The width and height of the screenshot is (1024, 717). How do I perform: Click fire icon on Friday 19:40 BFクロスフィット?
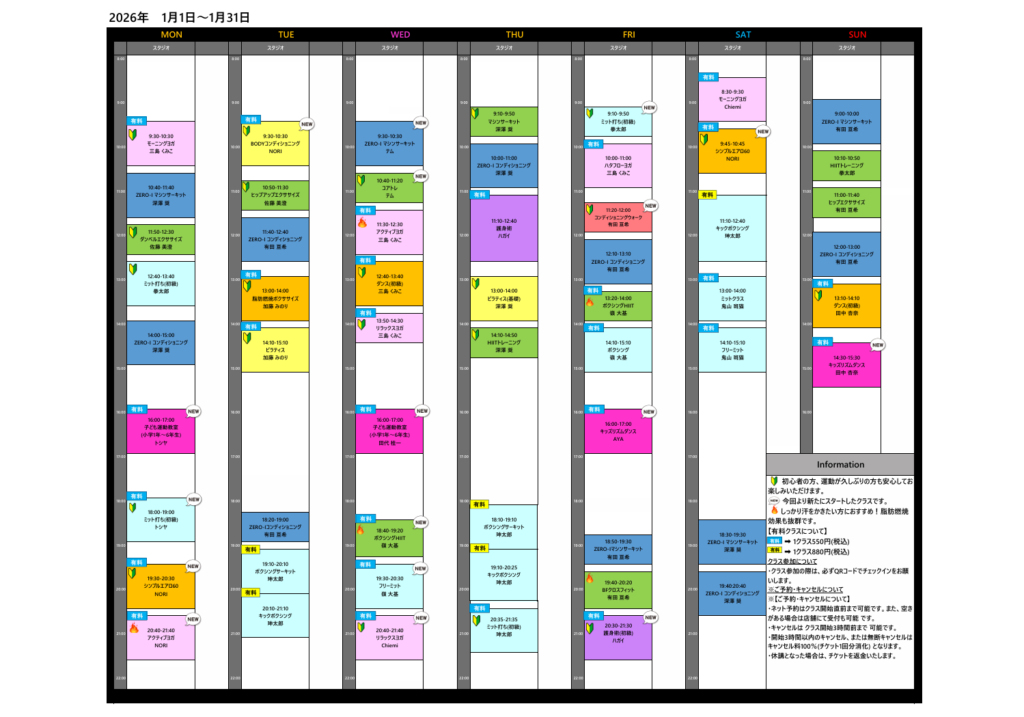(x=590, y=579)
